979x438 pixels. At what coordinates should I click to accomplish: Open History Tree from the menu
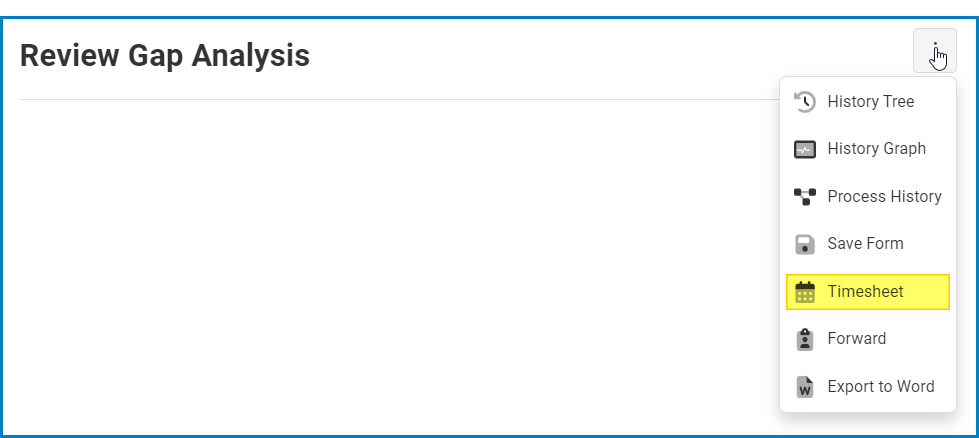(x=870, y=102)
